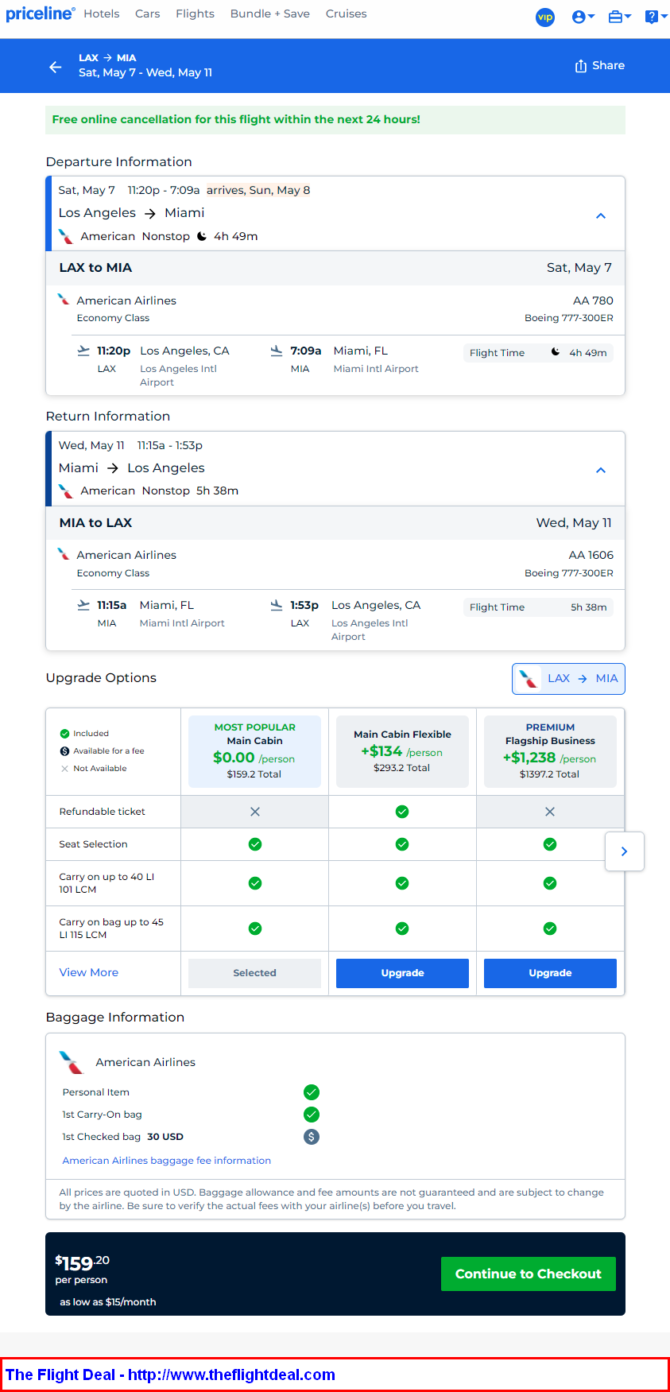Screen dimensions: 670x1392
Task: Click the Main Cabin most popular fare card
Action: pyautogui.click(x=255, y=751)
